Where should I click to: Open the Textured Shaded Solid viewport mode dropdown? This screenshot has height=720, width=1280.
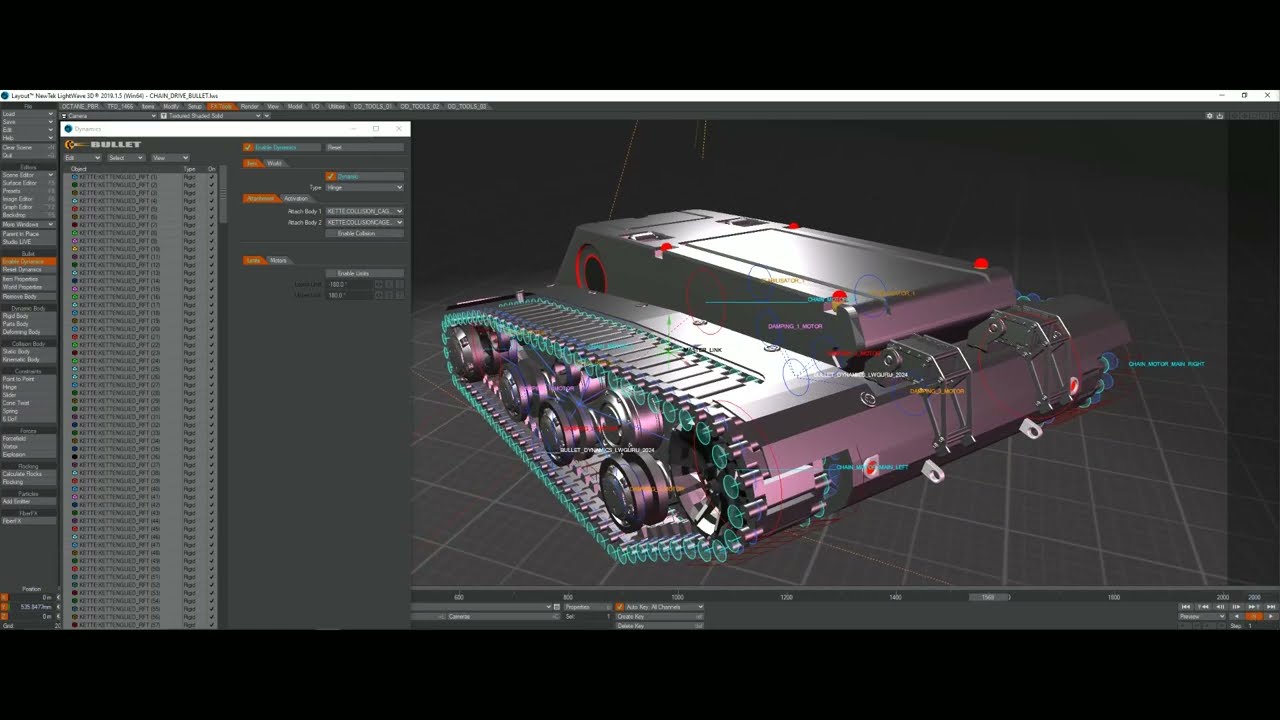point(213,116)
